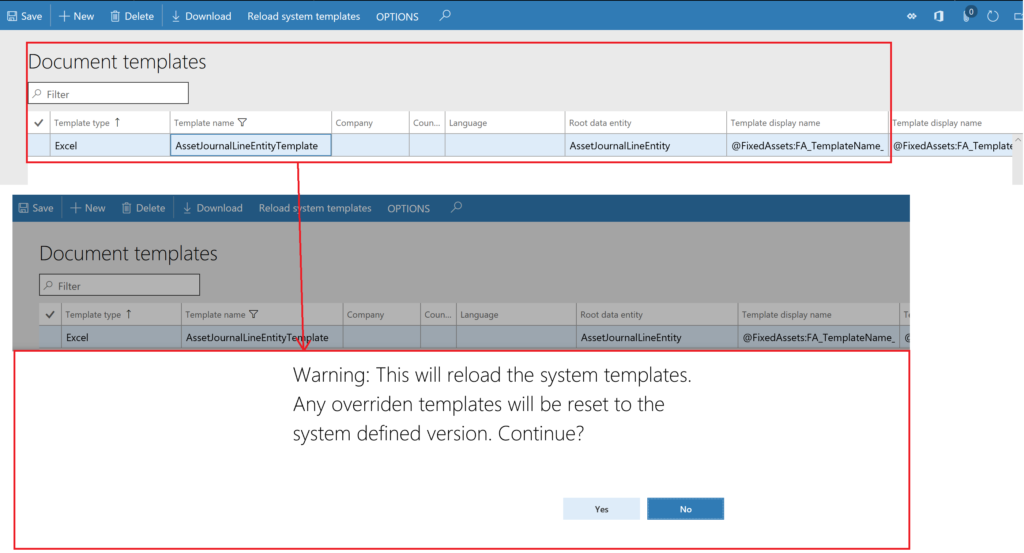The height and width of the screenshot is (553, 1024).
Task: Click Delete in the lower dimmed toolbar
Action: pyautogui.click(x=143, y=208)
